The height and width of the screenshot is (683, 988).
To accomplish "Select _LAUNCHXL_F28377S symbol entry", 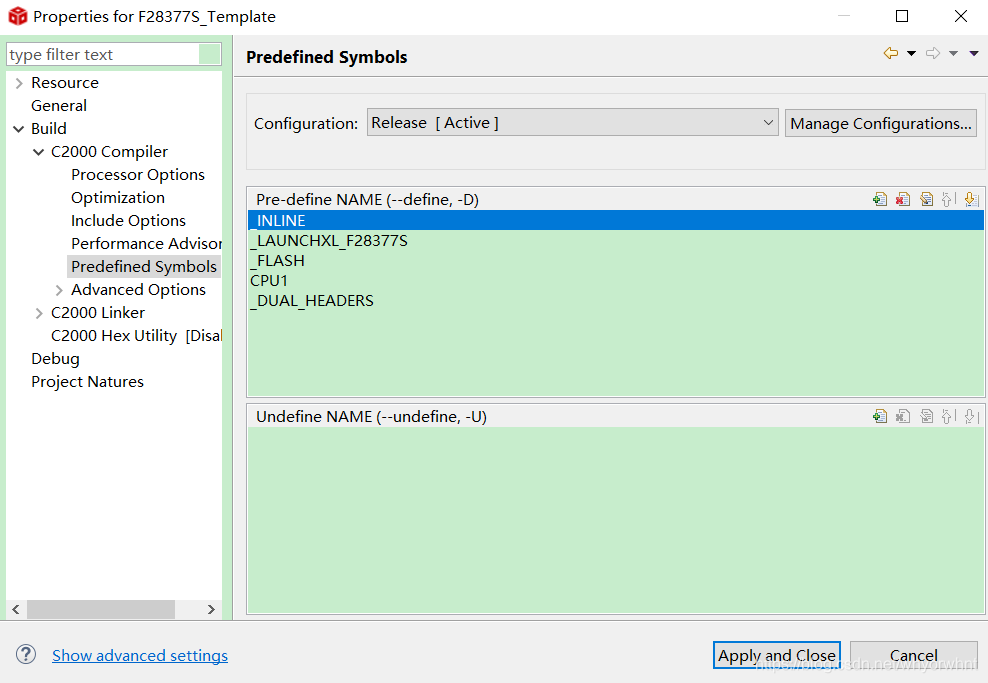I will point(616,241).
